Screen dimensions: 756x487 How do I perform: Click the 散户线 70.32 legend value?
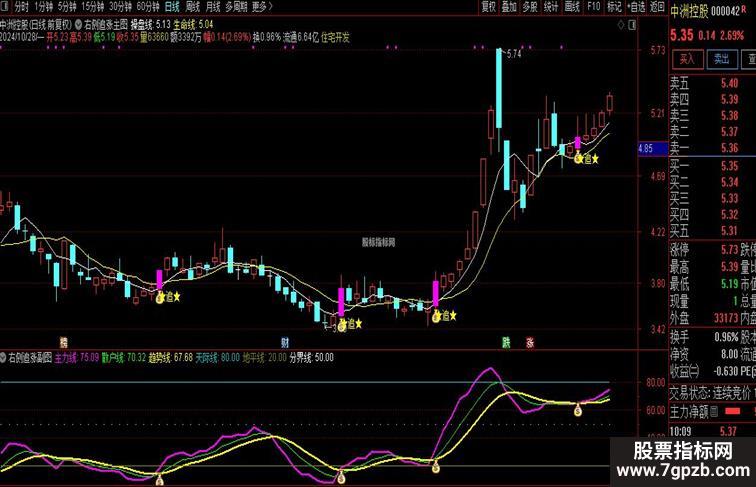(124, 358)
